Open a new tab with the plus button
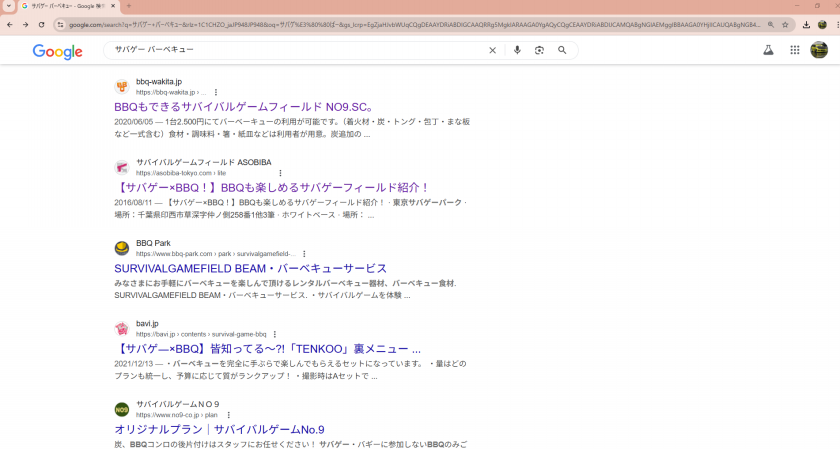 point(129,6)
